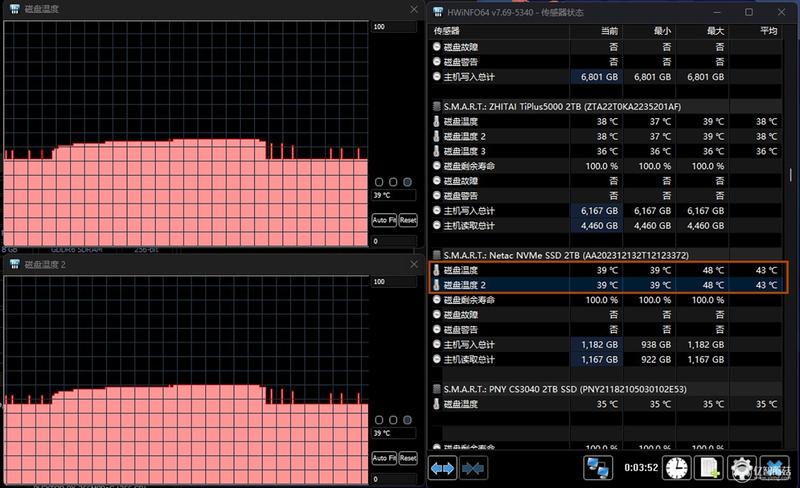Click the 922 GB minimum value cell
The height and width of the screenshot is (488, 800).
[649, 359]
